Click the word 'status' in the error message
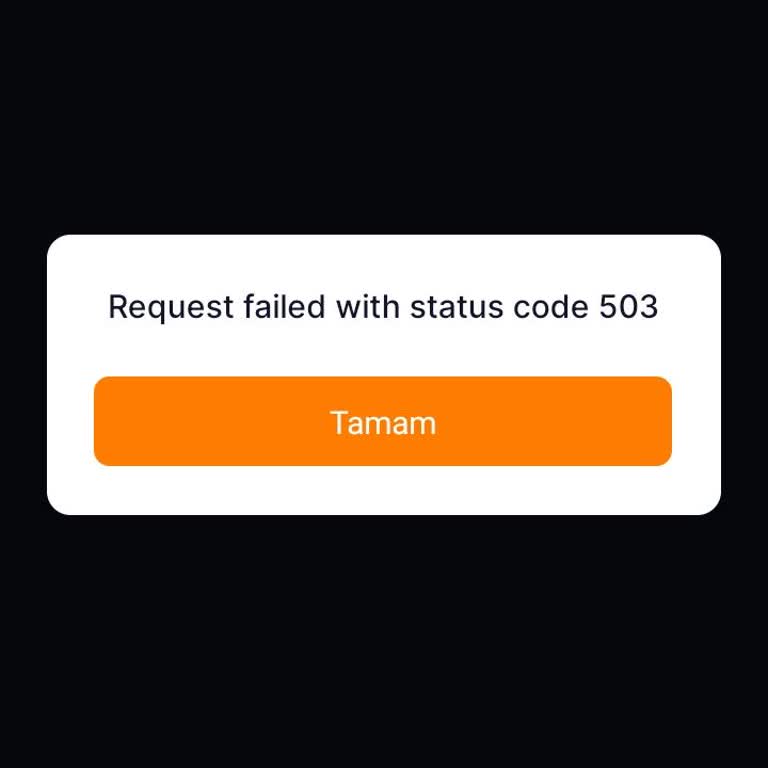This screenshot has height=768, width=768. pos(456,307)
